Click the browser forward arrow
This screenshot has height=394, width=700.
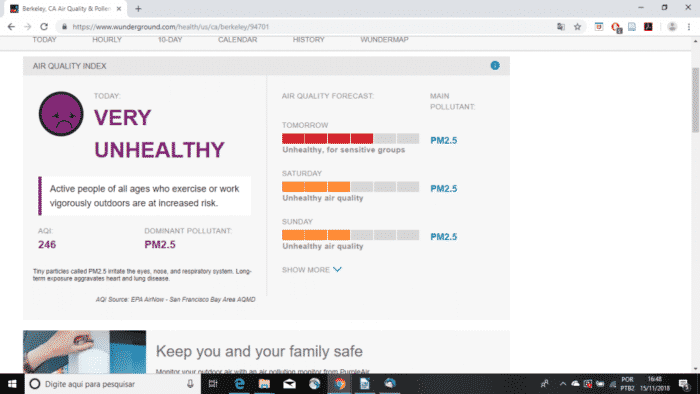(28, 27)
